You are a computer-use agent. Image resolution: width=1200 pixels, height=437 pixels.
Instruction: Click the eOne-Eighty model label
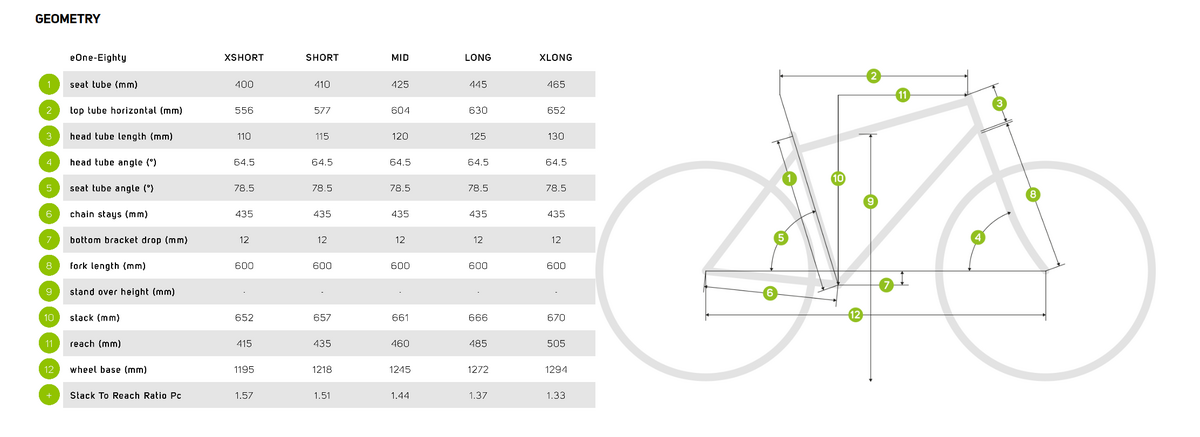point(98,57)
